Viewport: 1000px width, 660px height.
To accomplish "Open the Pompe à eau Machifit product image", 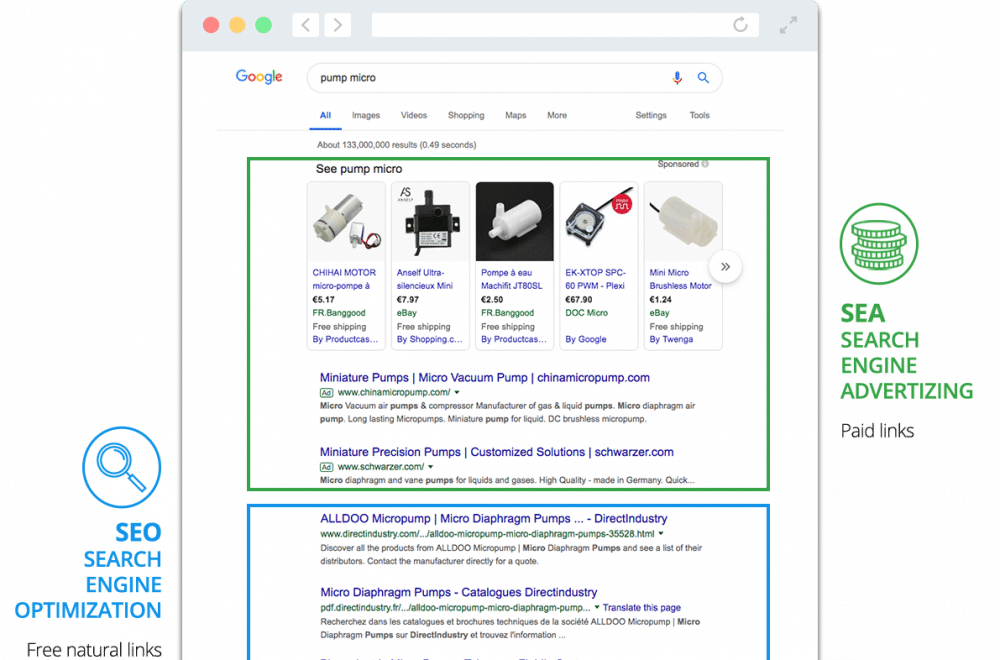I will (515, 221).
